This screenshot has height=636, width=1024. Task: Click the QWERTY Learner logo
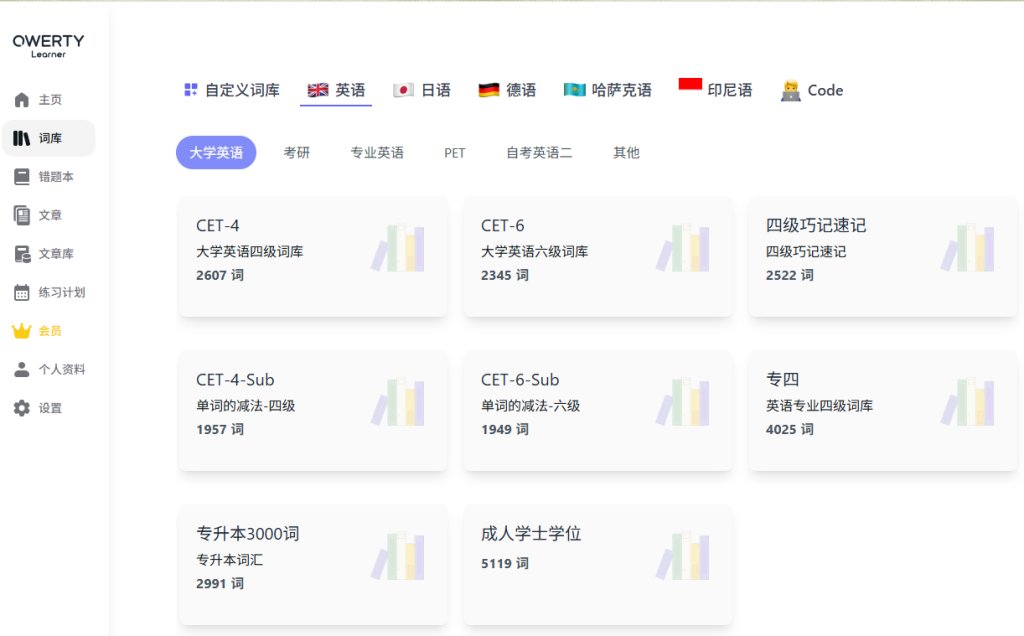pos(48,46)
